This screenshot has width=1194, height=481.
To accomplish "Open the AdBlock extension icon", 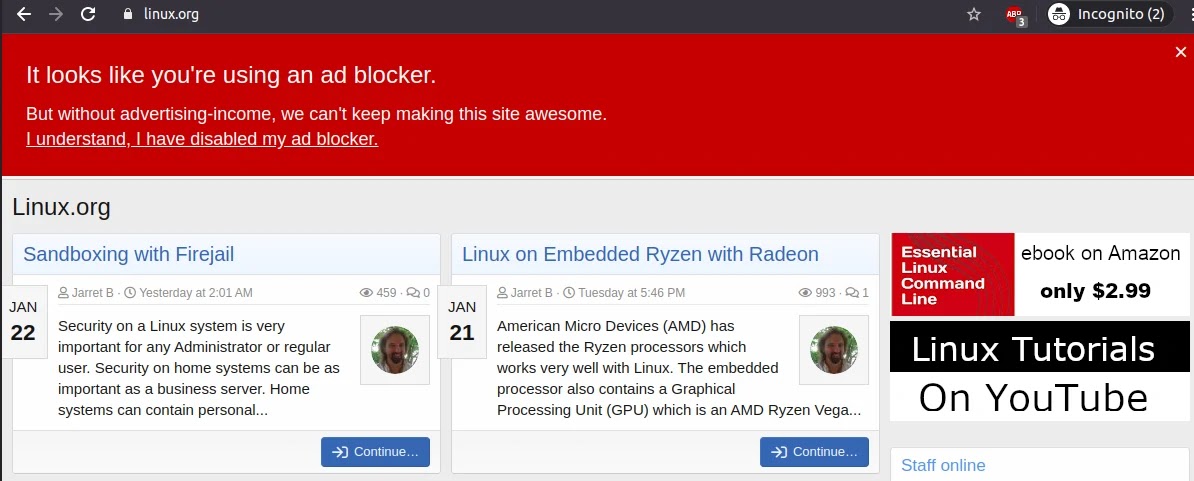I will tap(1015, 14).
